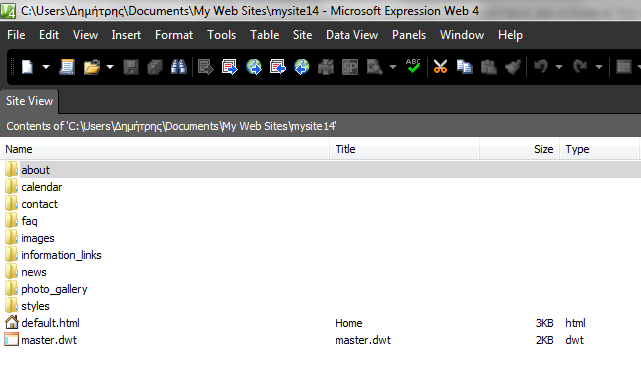Viewport: 641px width, 371px height.
Task: Expand the Open folder dropdown arrow
Action: tap(110, 67)
